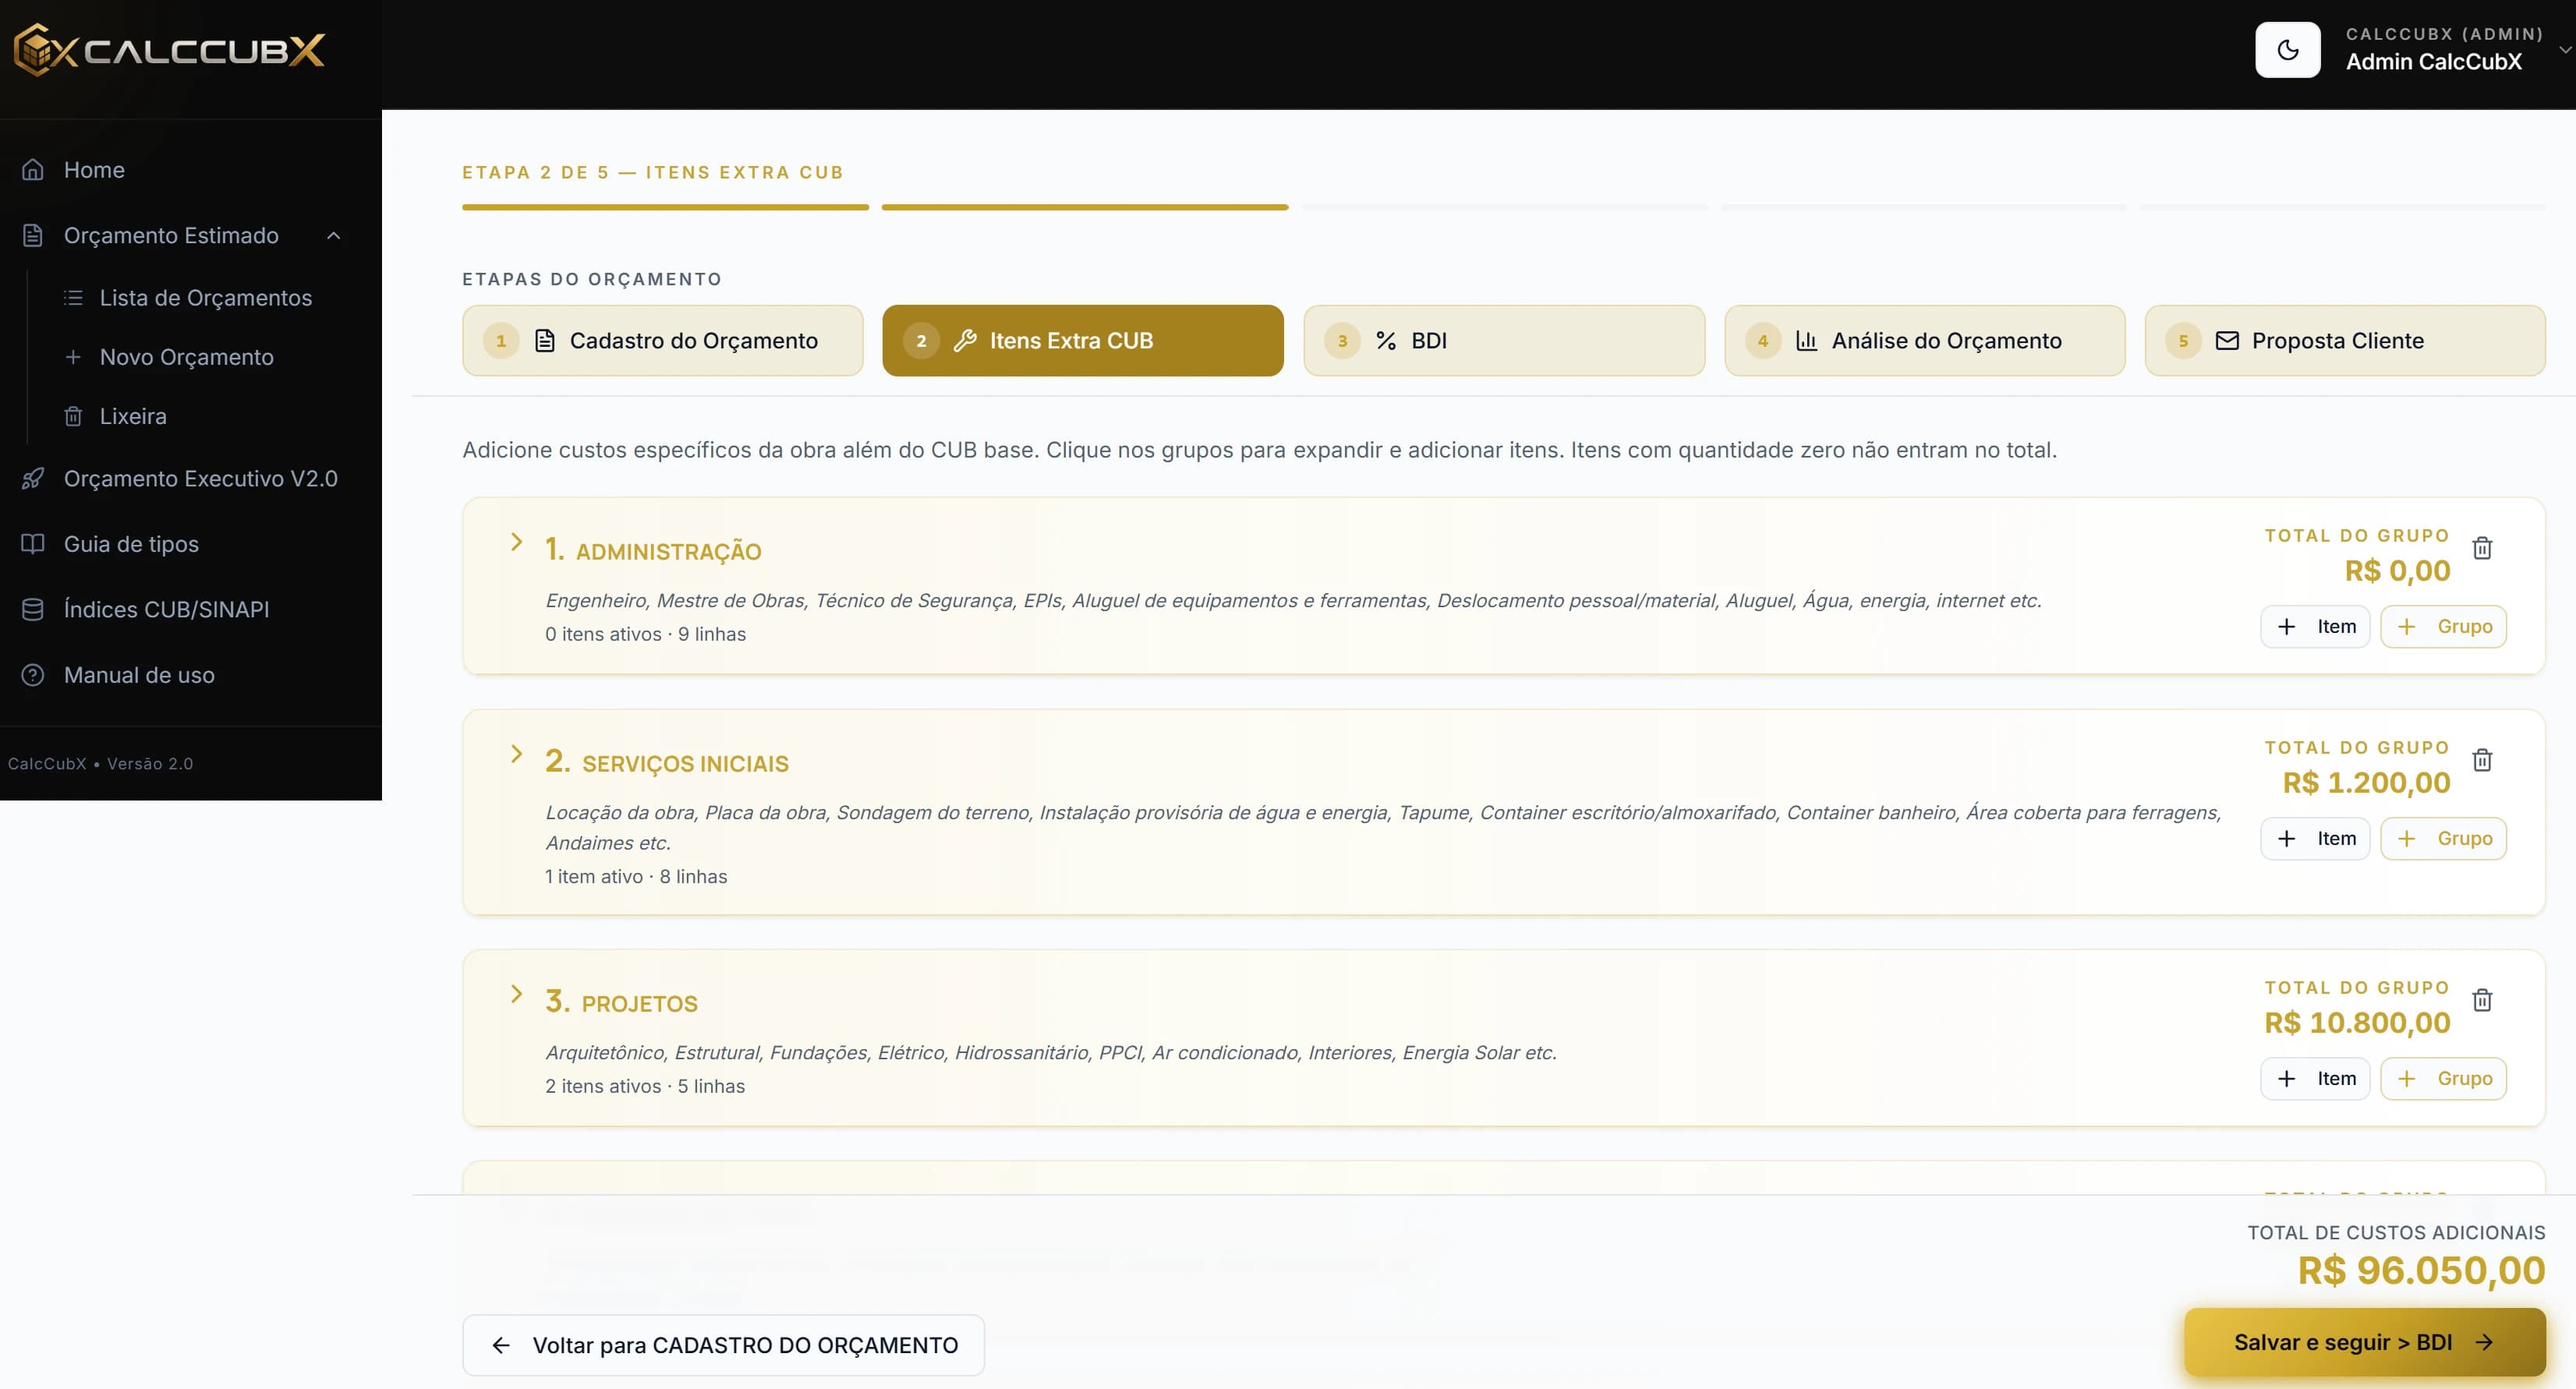Delete the Serviços Iniciais group with its trash icon
The image size is (2576, 1389).
point(2482,760)
